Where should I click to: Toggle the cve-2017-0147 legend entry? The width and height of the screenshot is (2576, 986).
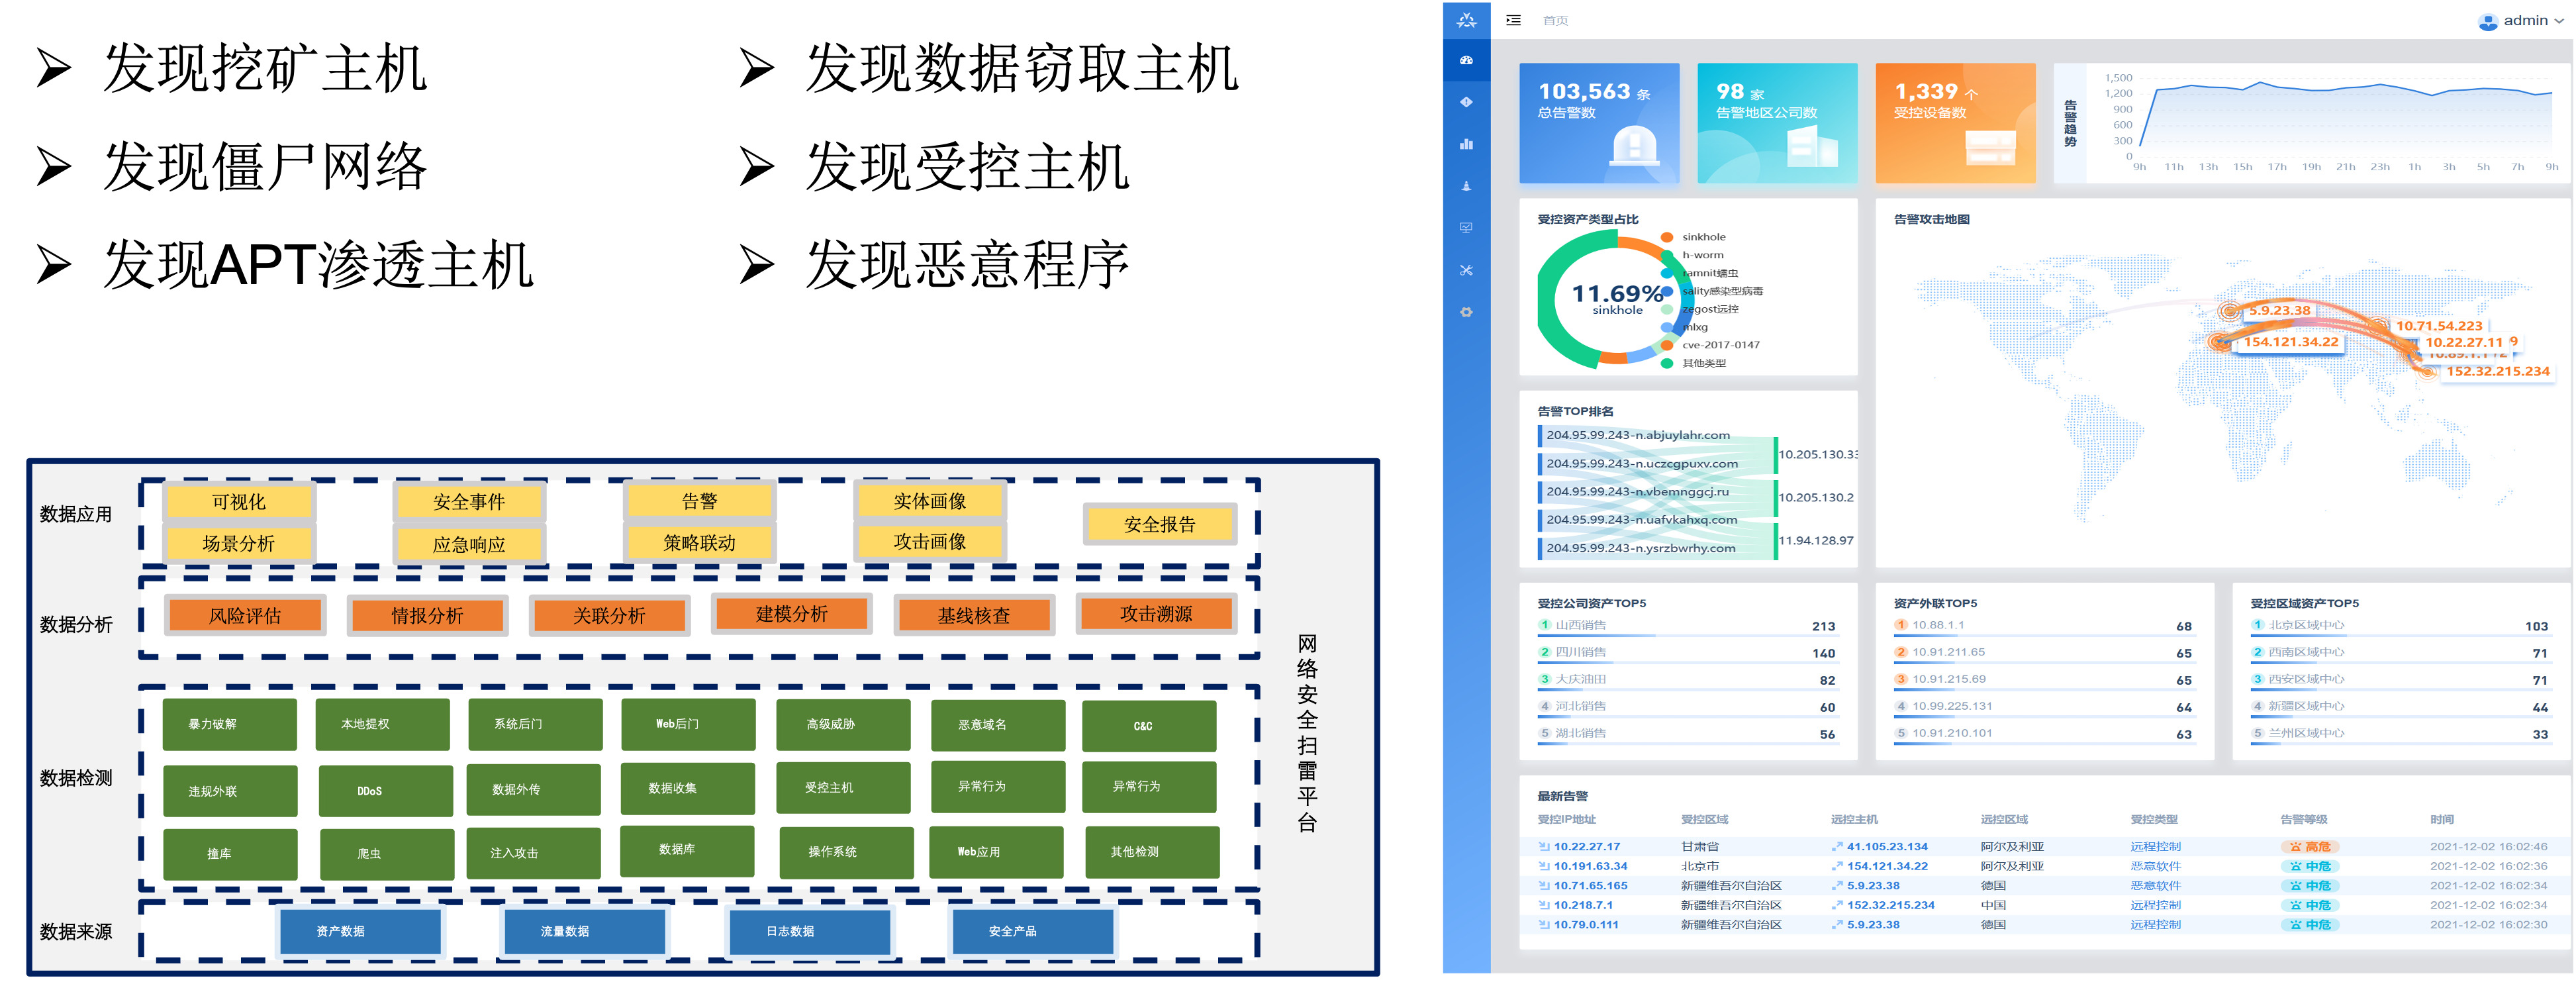pos(1719,345)
